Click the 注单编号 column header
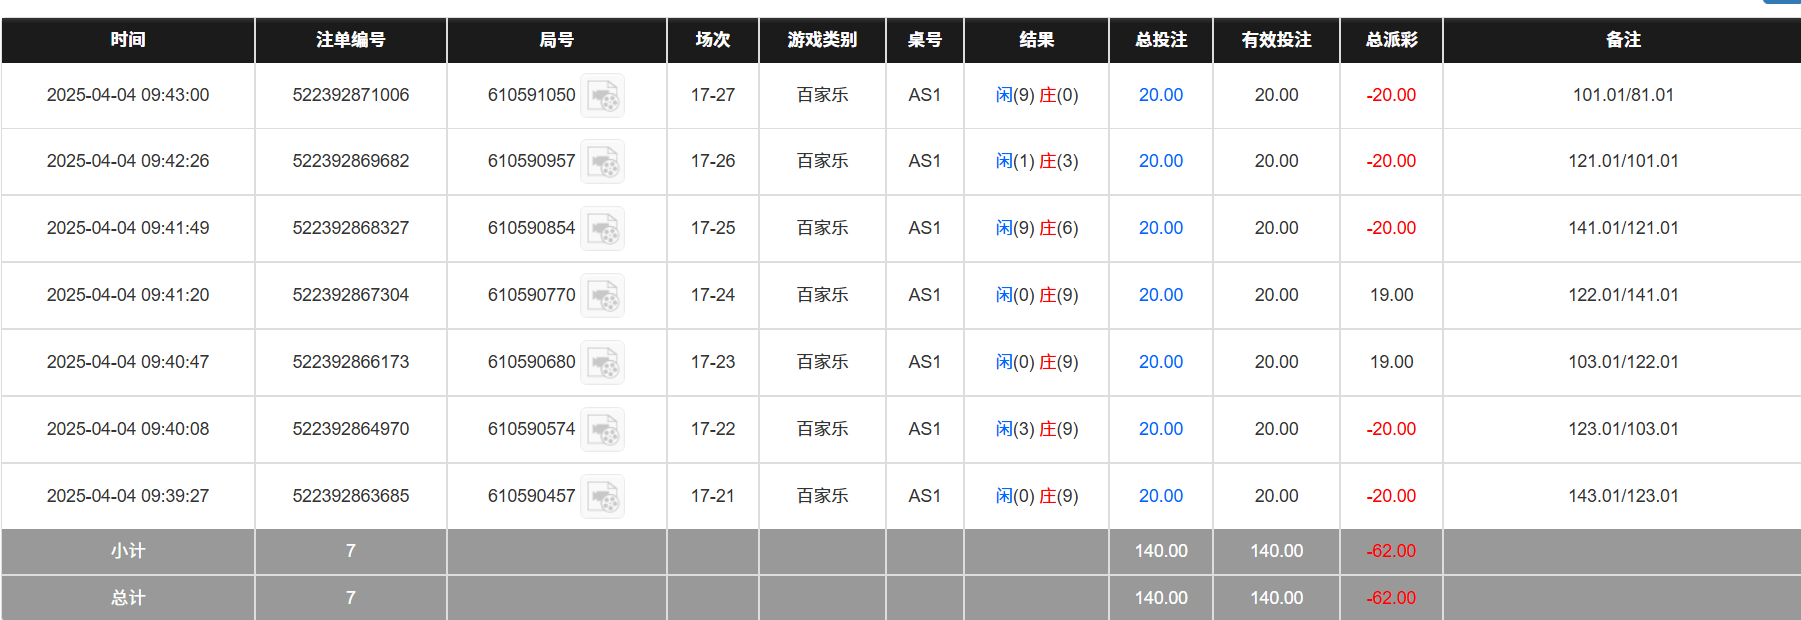The image size is (1801, 620). pyautogui.click(x=350, y=40)
